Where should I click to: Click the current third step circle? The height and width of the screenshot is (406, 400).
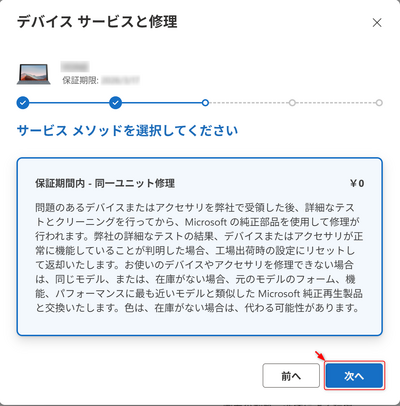(205, 103)
